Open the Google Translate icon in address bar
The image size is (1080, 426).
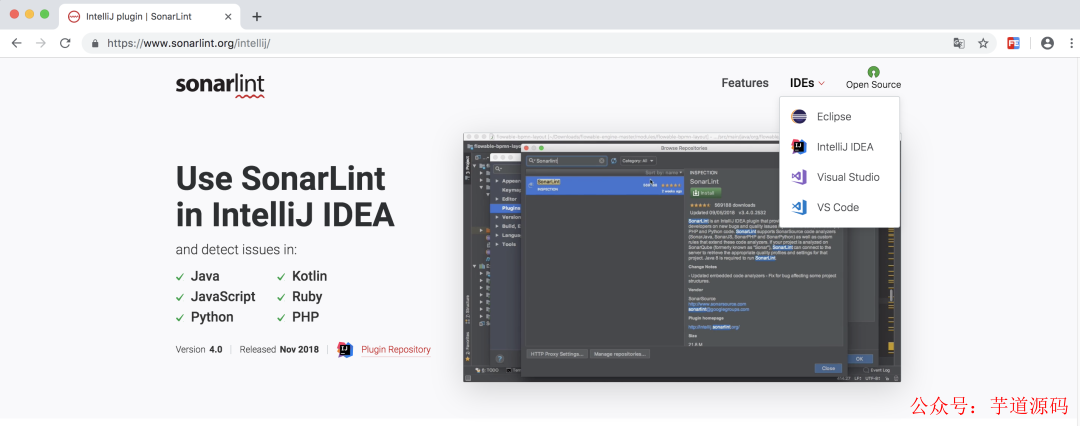(x=959, y=43)
